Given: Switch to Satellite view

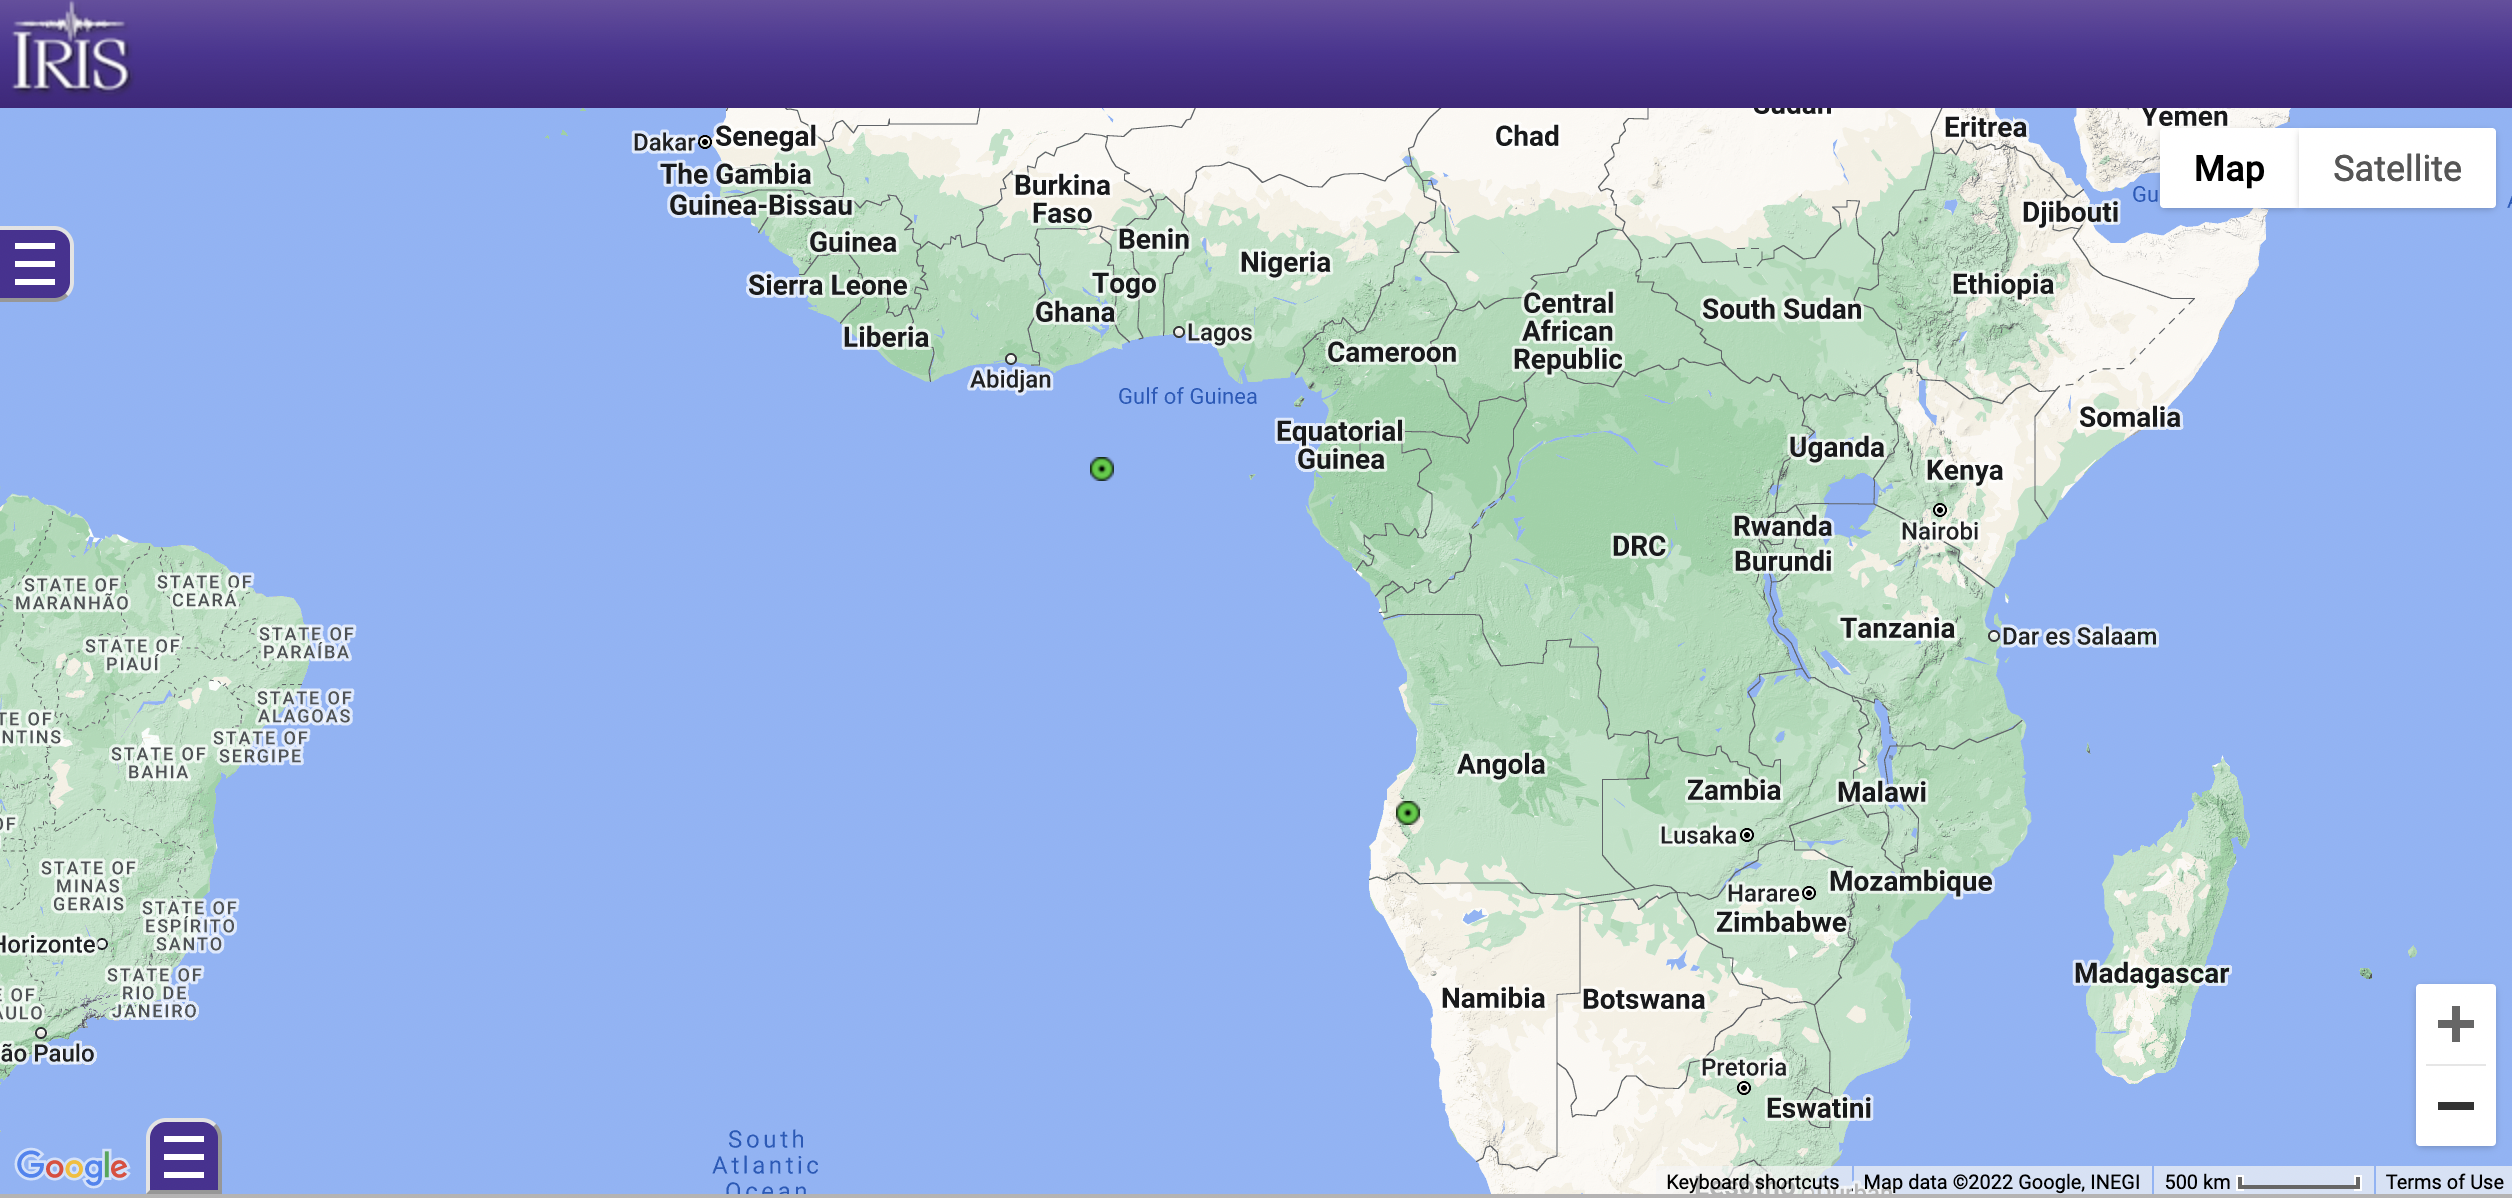Looking at the screenshot, I should [x=2397, y=168].
